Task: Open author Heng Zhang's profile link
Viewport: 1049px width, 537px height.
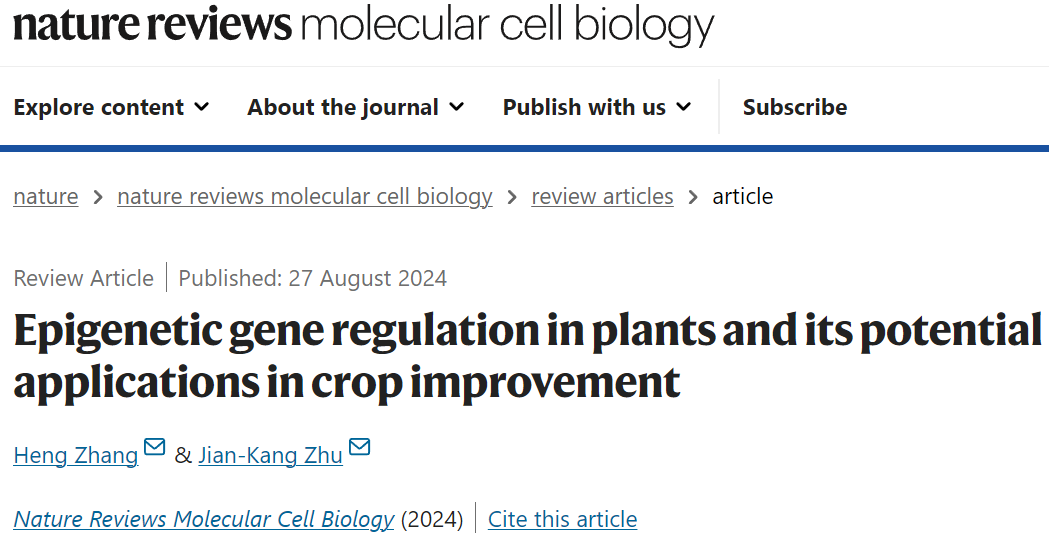Action: [76, 456]
